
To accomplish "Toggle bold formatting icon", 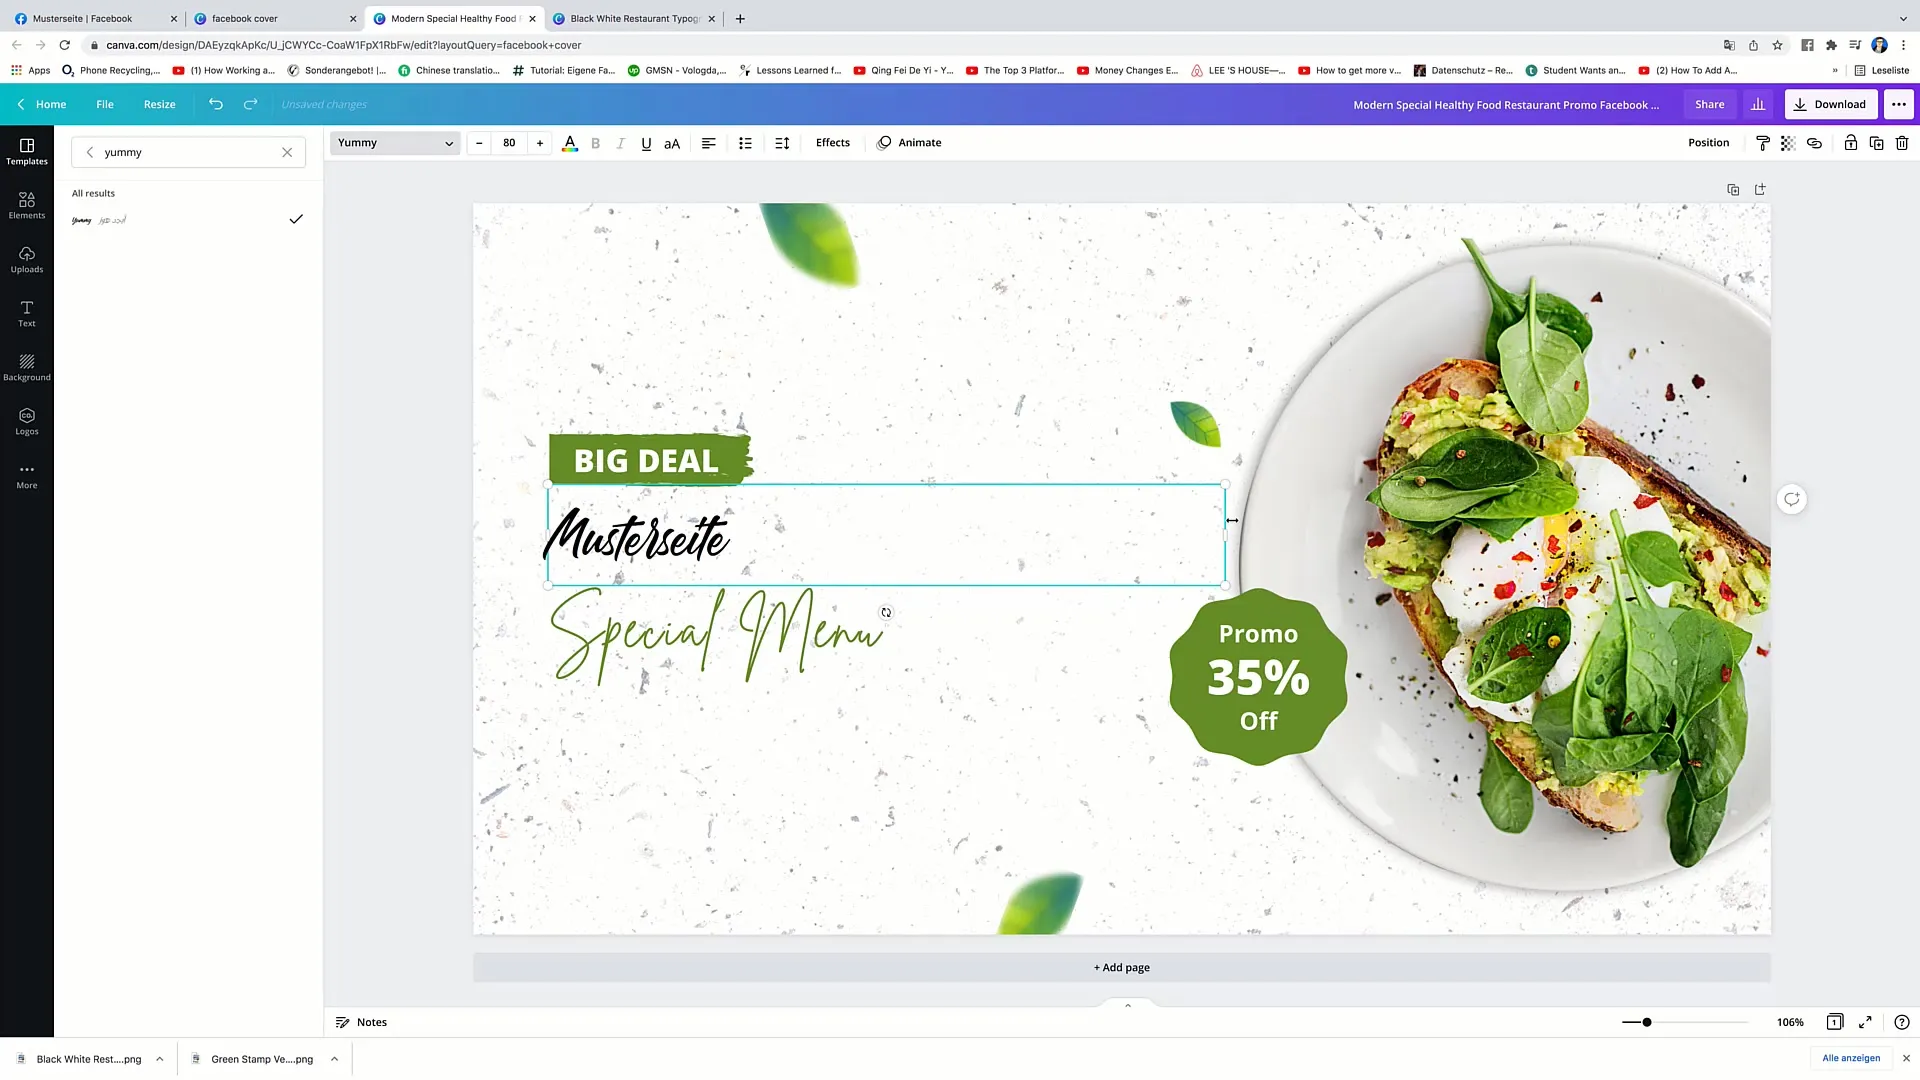I will pos(596,142).
